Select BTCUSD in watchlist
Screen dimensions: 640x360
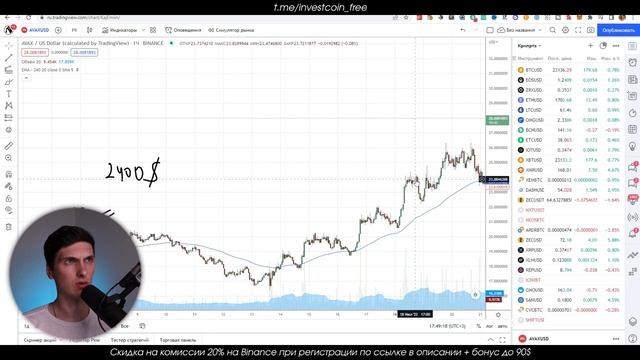tap(569, 70)
